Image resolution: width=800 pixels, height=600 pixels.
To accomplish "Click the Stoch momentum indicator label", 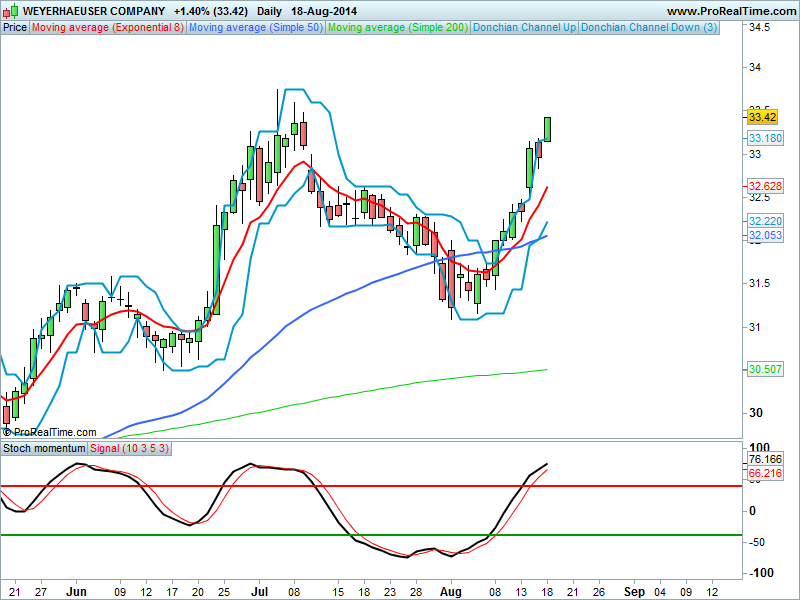I will (44, 448).
